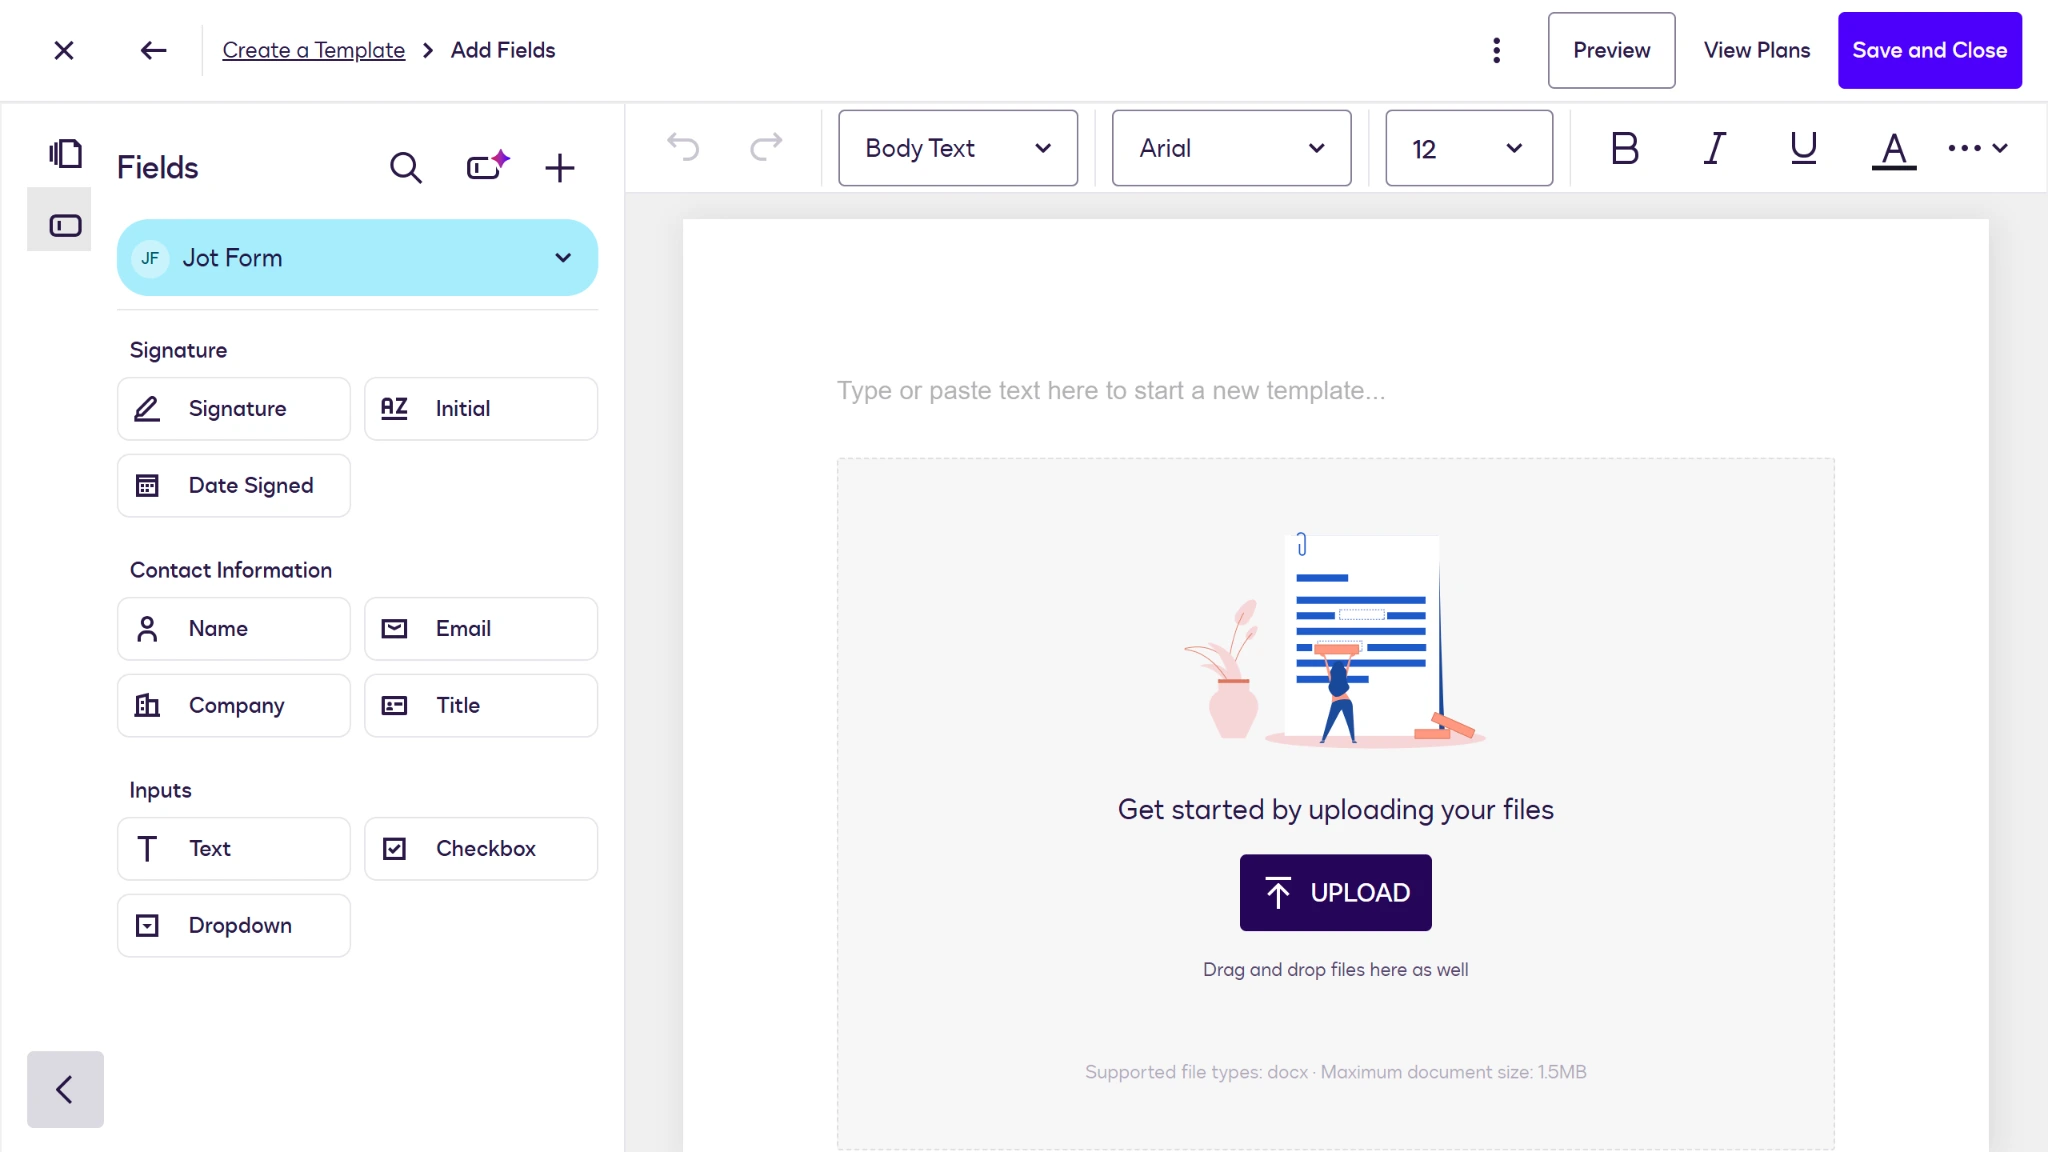Select the Dropdown input field
Screen dimensions: 2048x1152
tap(233, 925)
